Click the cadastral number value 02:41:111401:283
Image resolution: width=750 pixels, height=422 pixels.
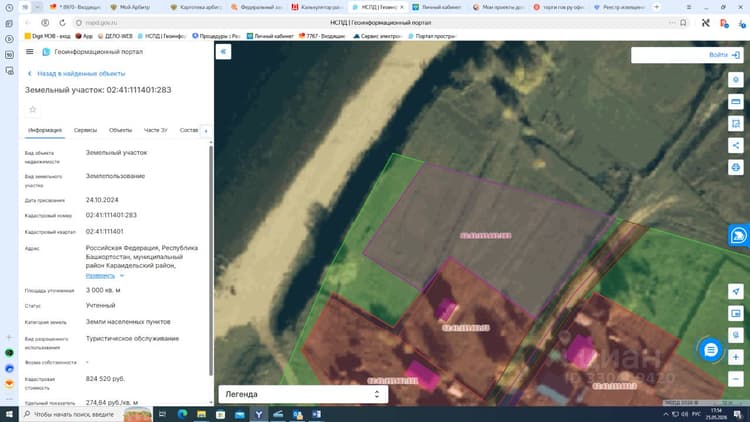[x=111, y=215]
